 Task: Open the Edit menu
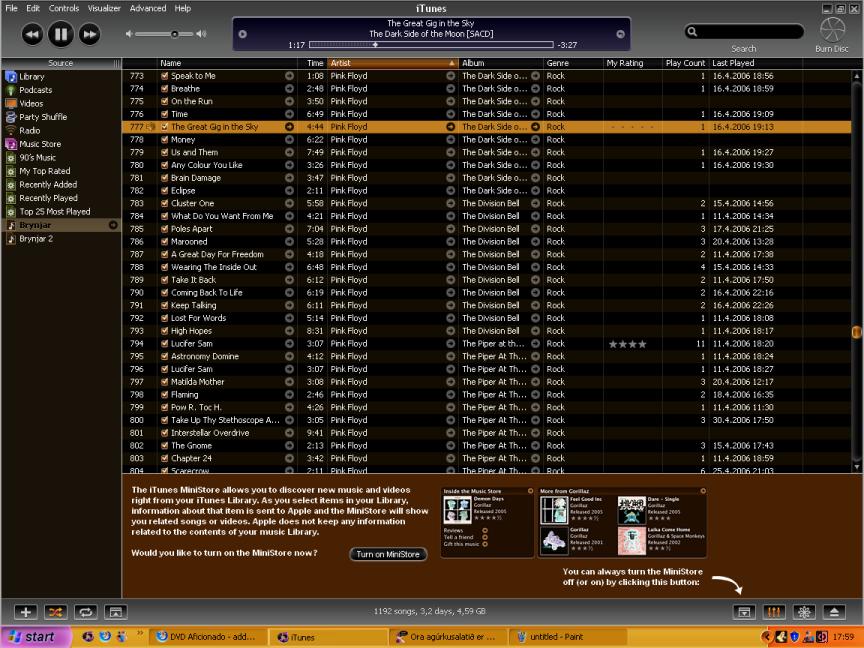[33, 8]
